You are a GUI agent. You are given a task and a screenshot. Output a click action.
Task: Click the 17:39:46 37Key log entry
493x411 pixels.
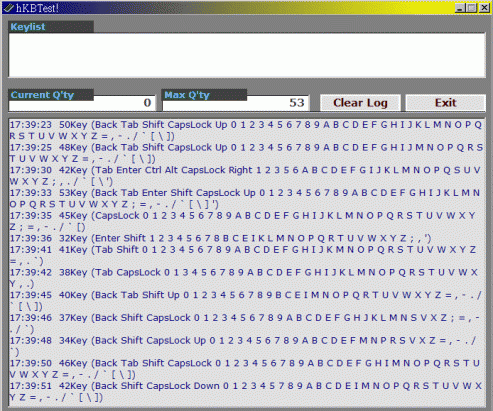coord(245,323)
